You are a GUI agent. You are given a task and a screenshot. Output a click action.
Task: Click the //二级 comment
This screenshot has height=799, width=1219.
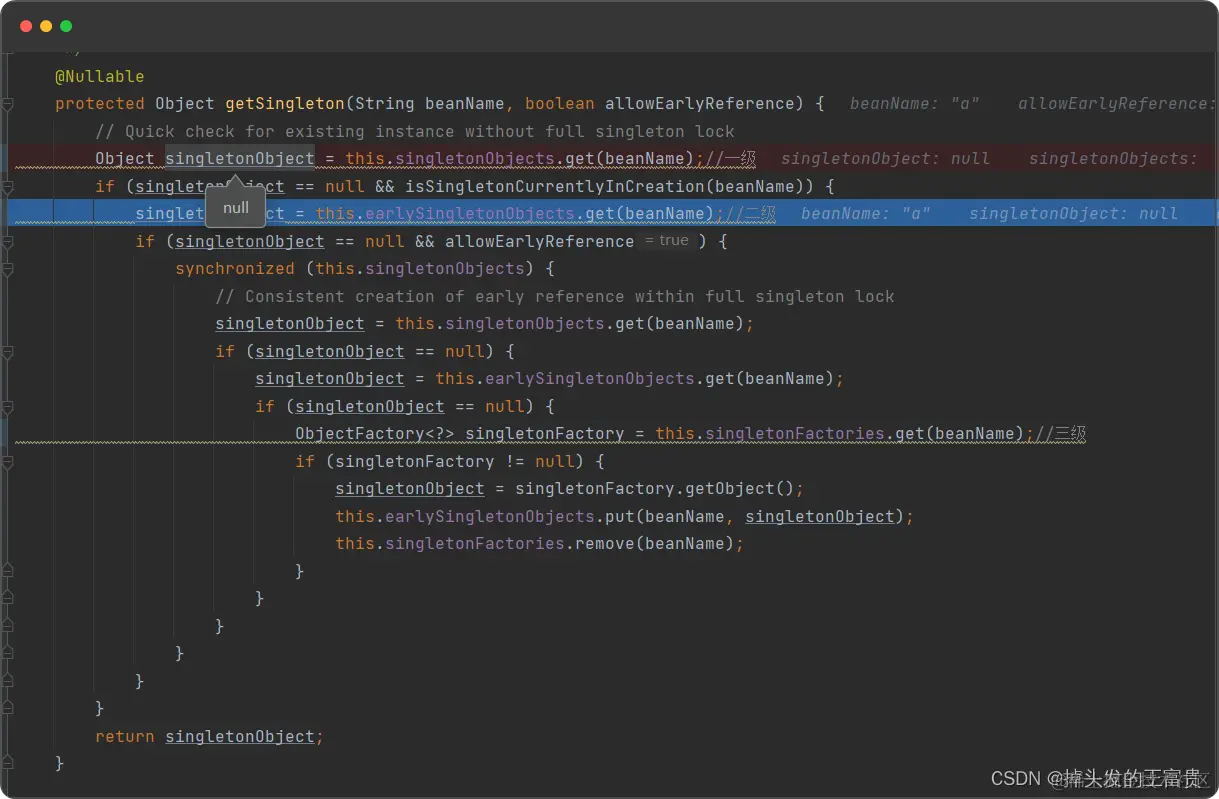click(750, 214)
